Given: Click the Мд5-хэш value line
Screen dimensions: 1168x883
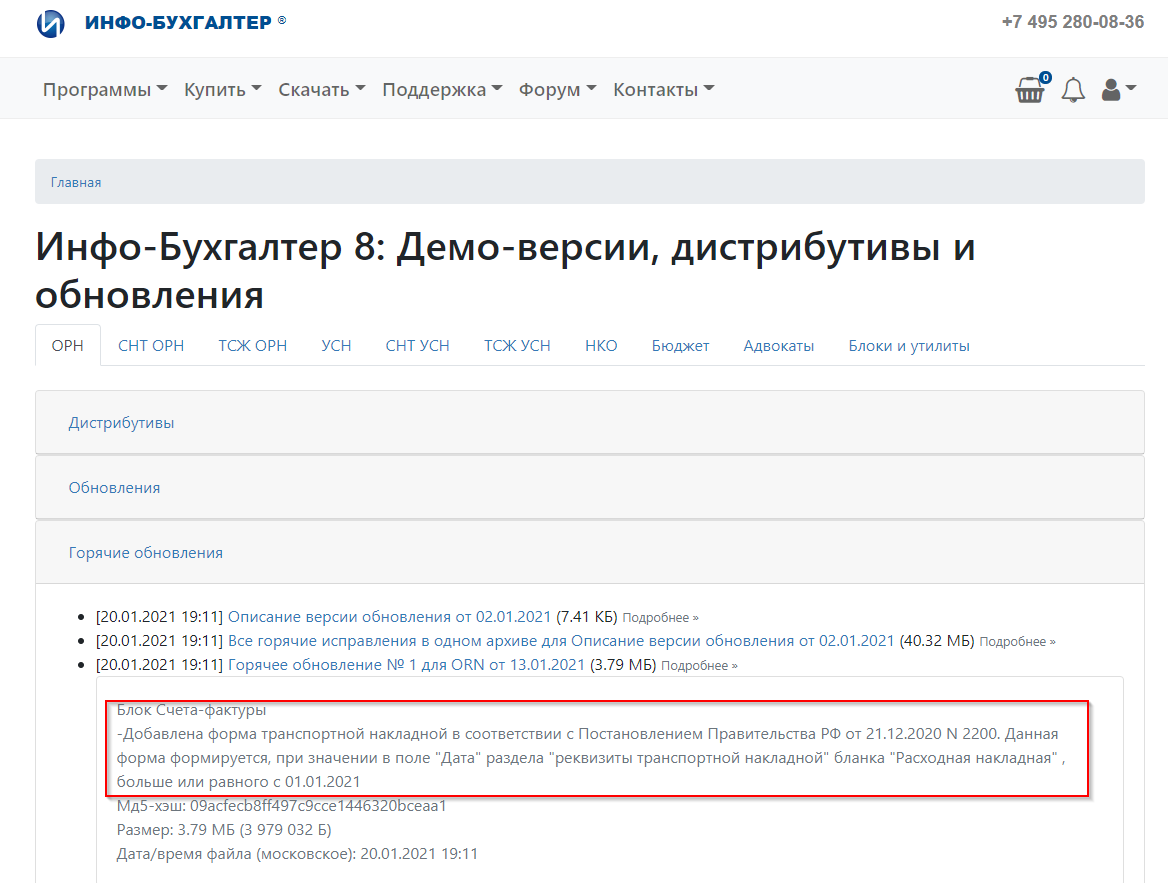Looking at the screenshot, I should [282, 806].
